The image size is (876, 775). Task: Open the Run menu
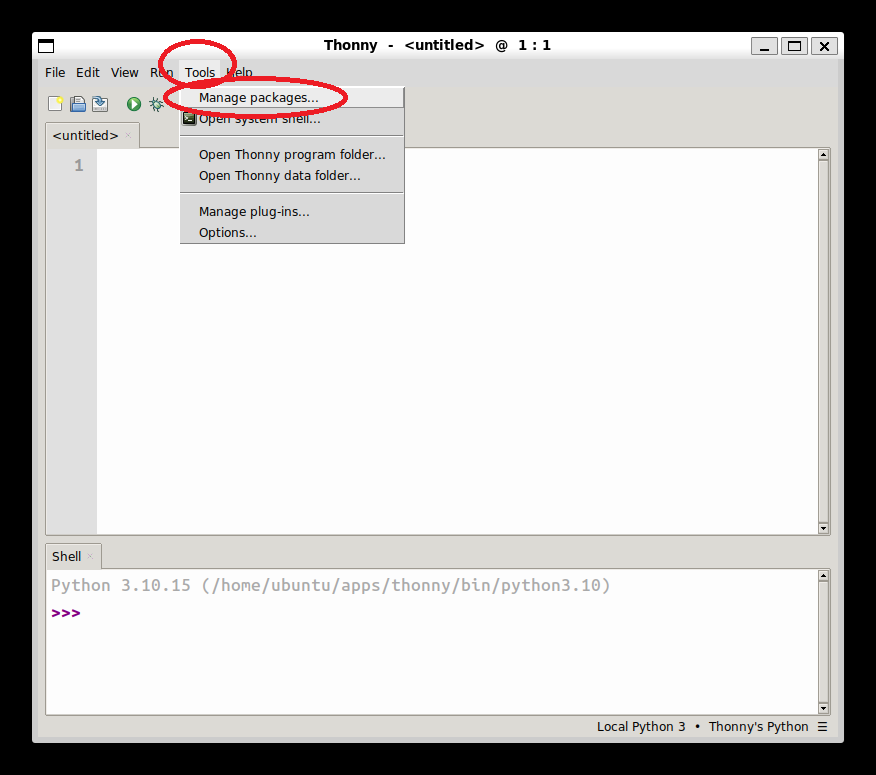pos(161,73)
